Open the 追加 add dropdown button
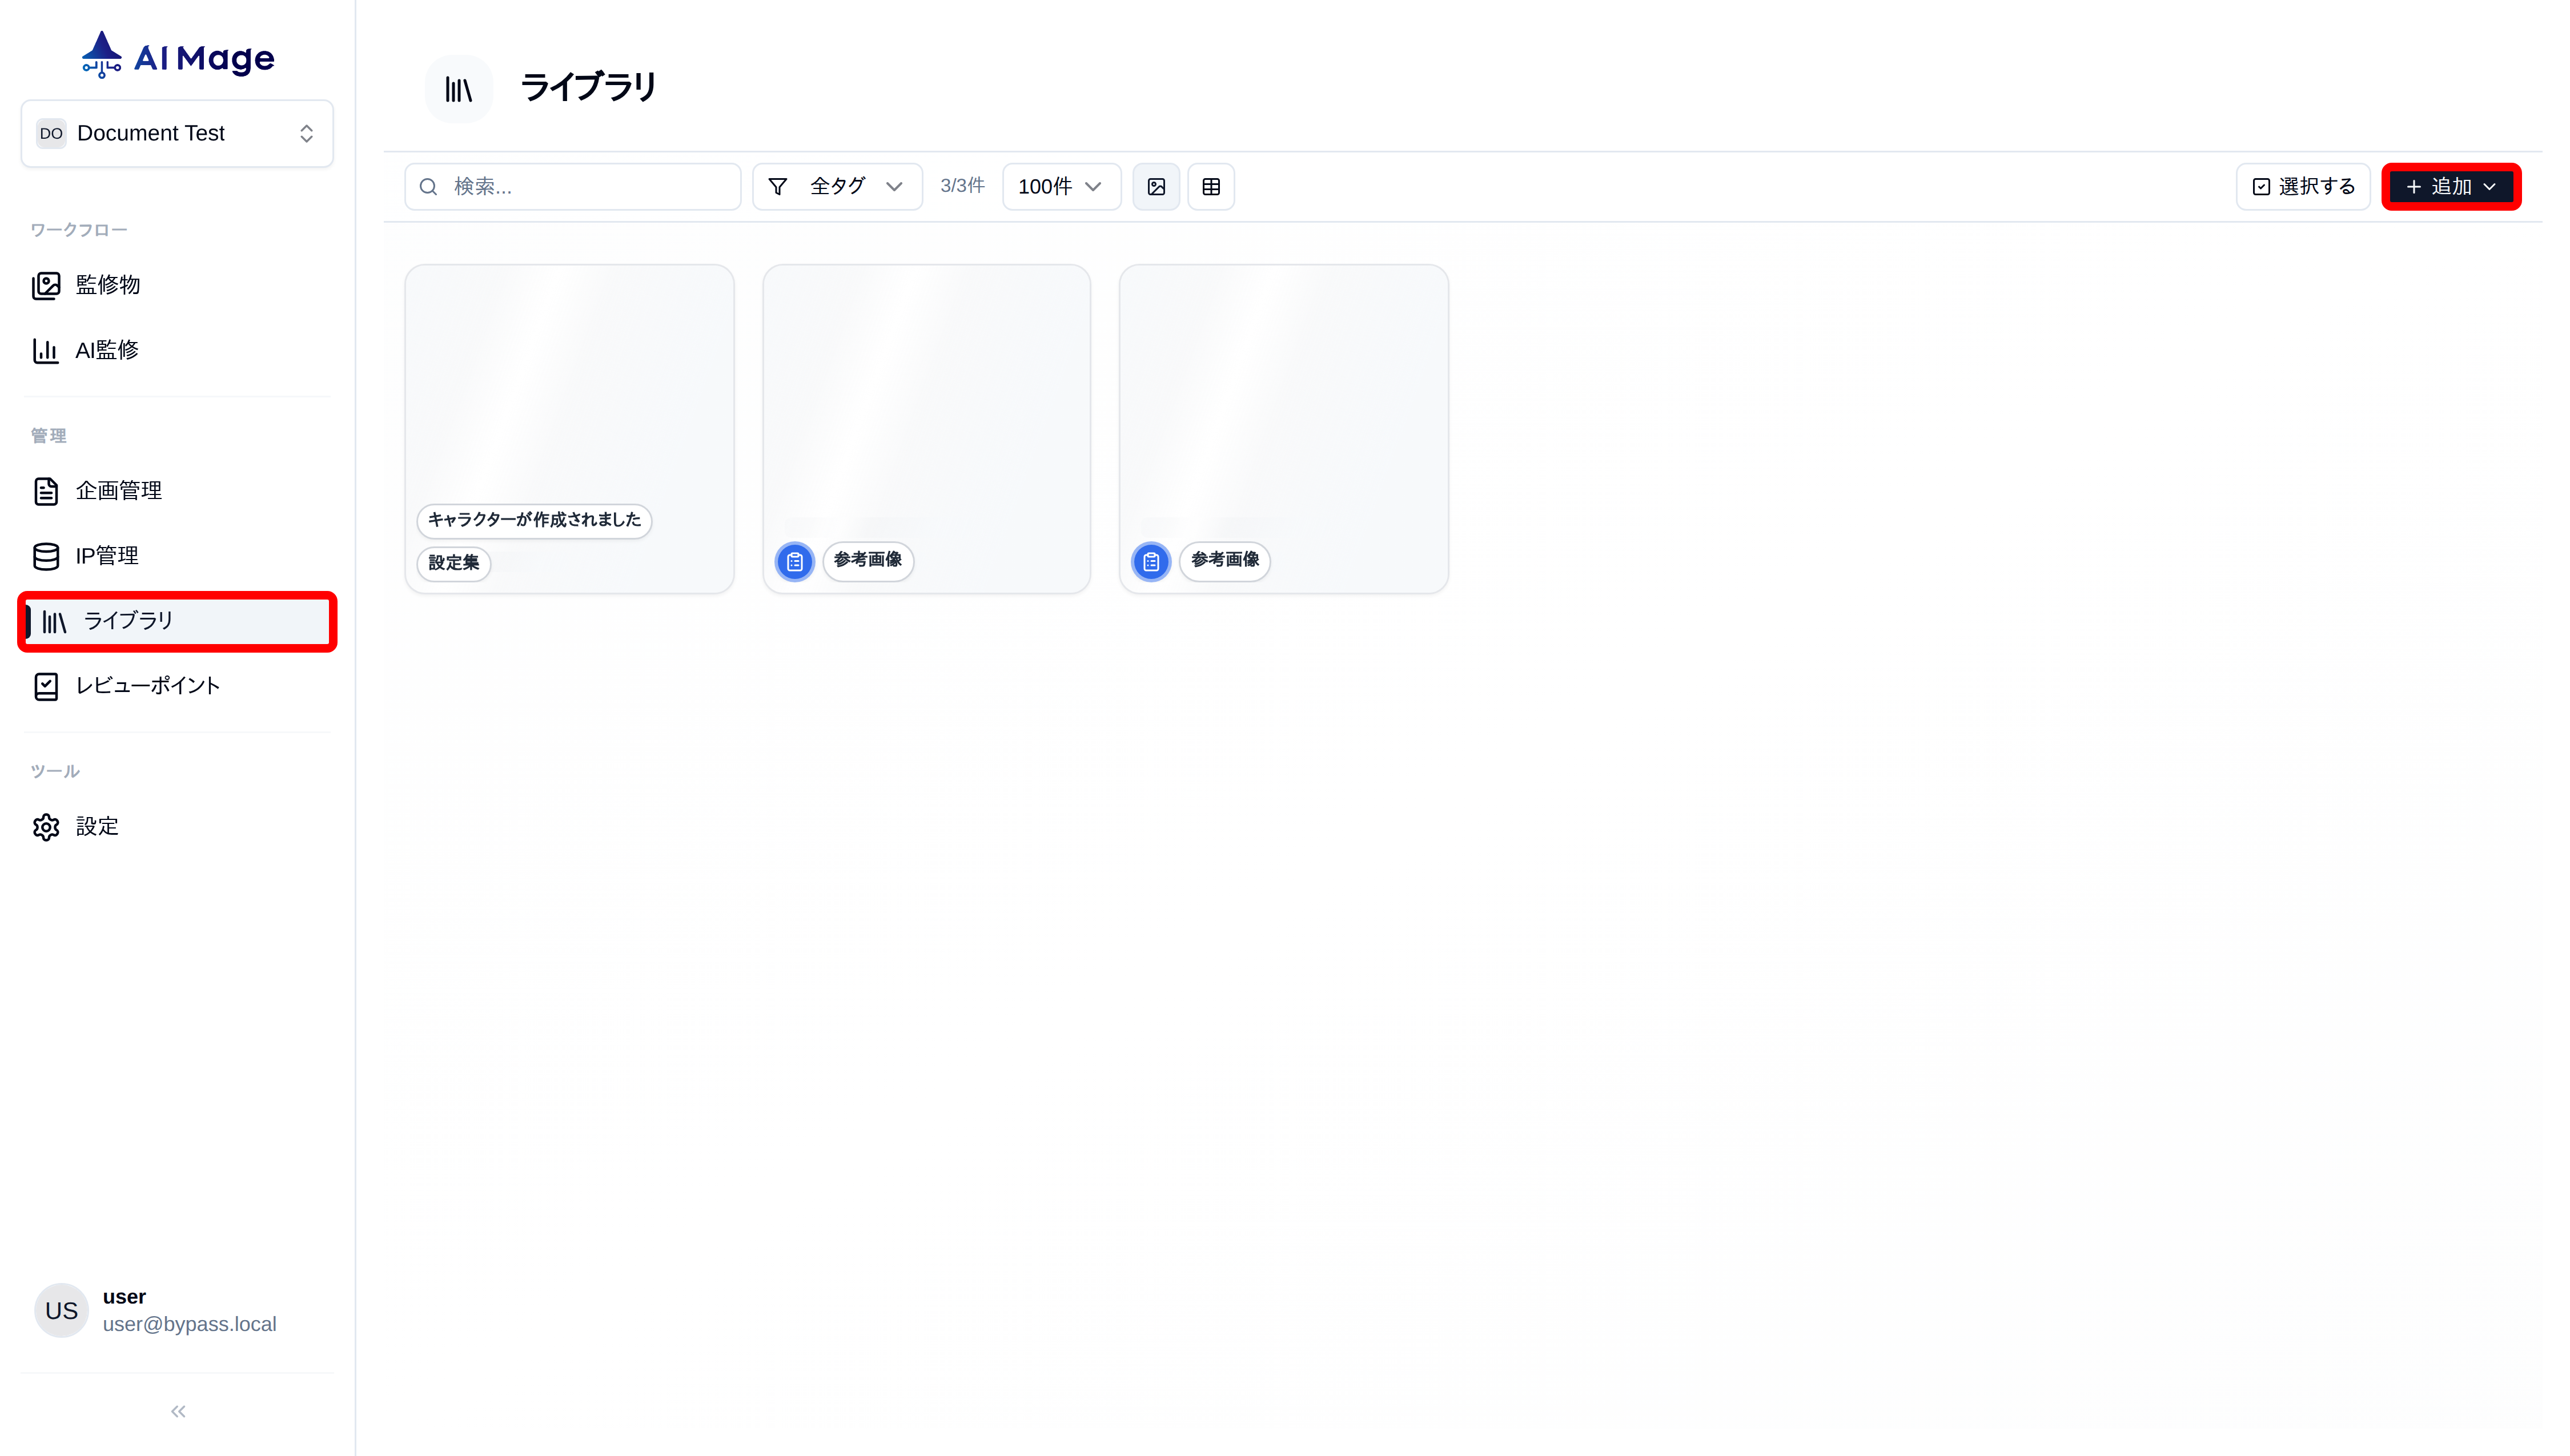Viewport: 2570px width, 1456px height. 2450,187
